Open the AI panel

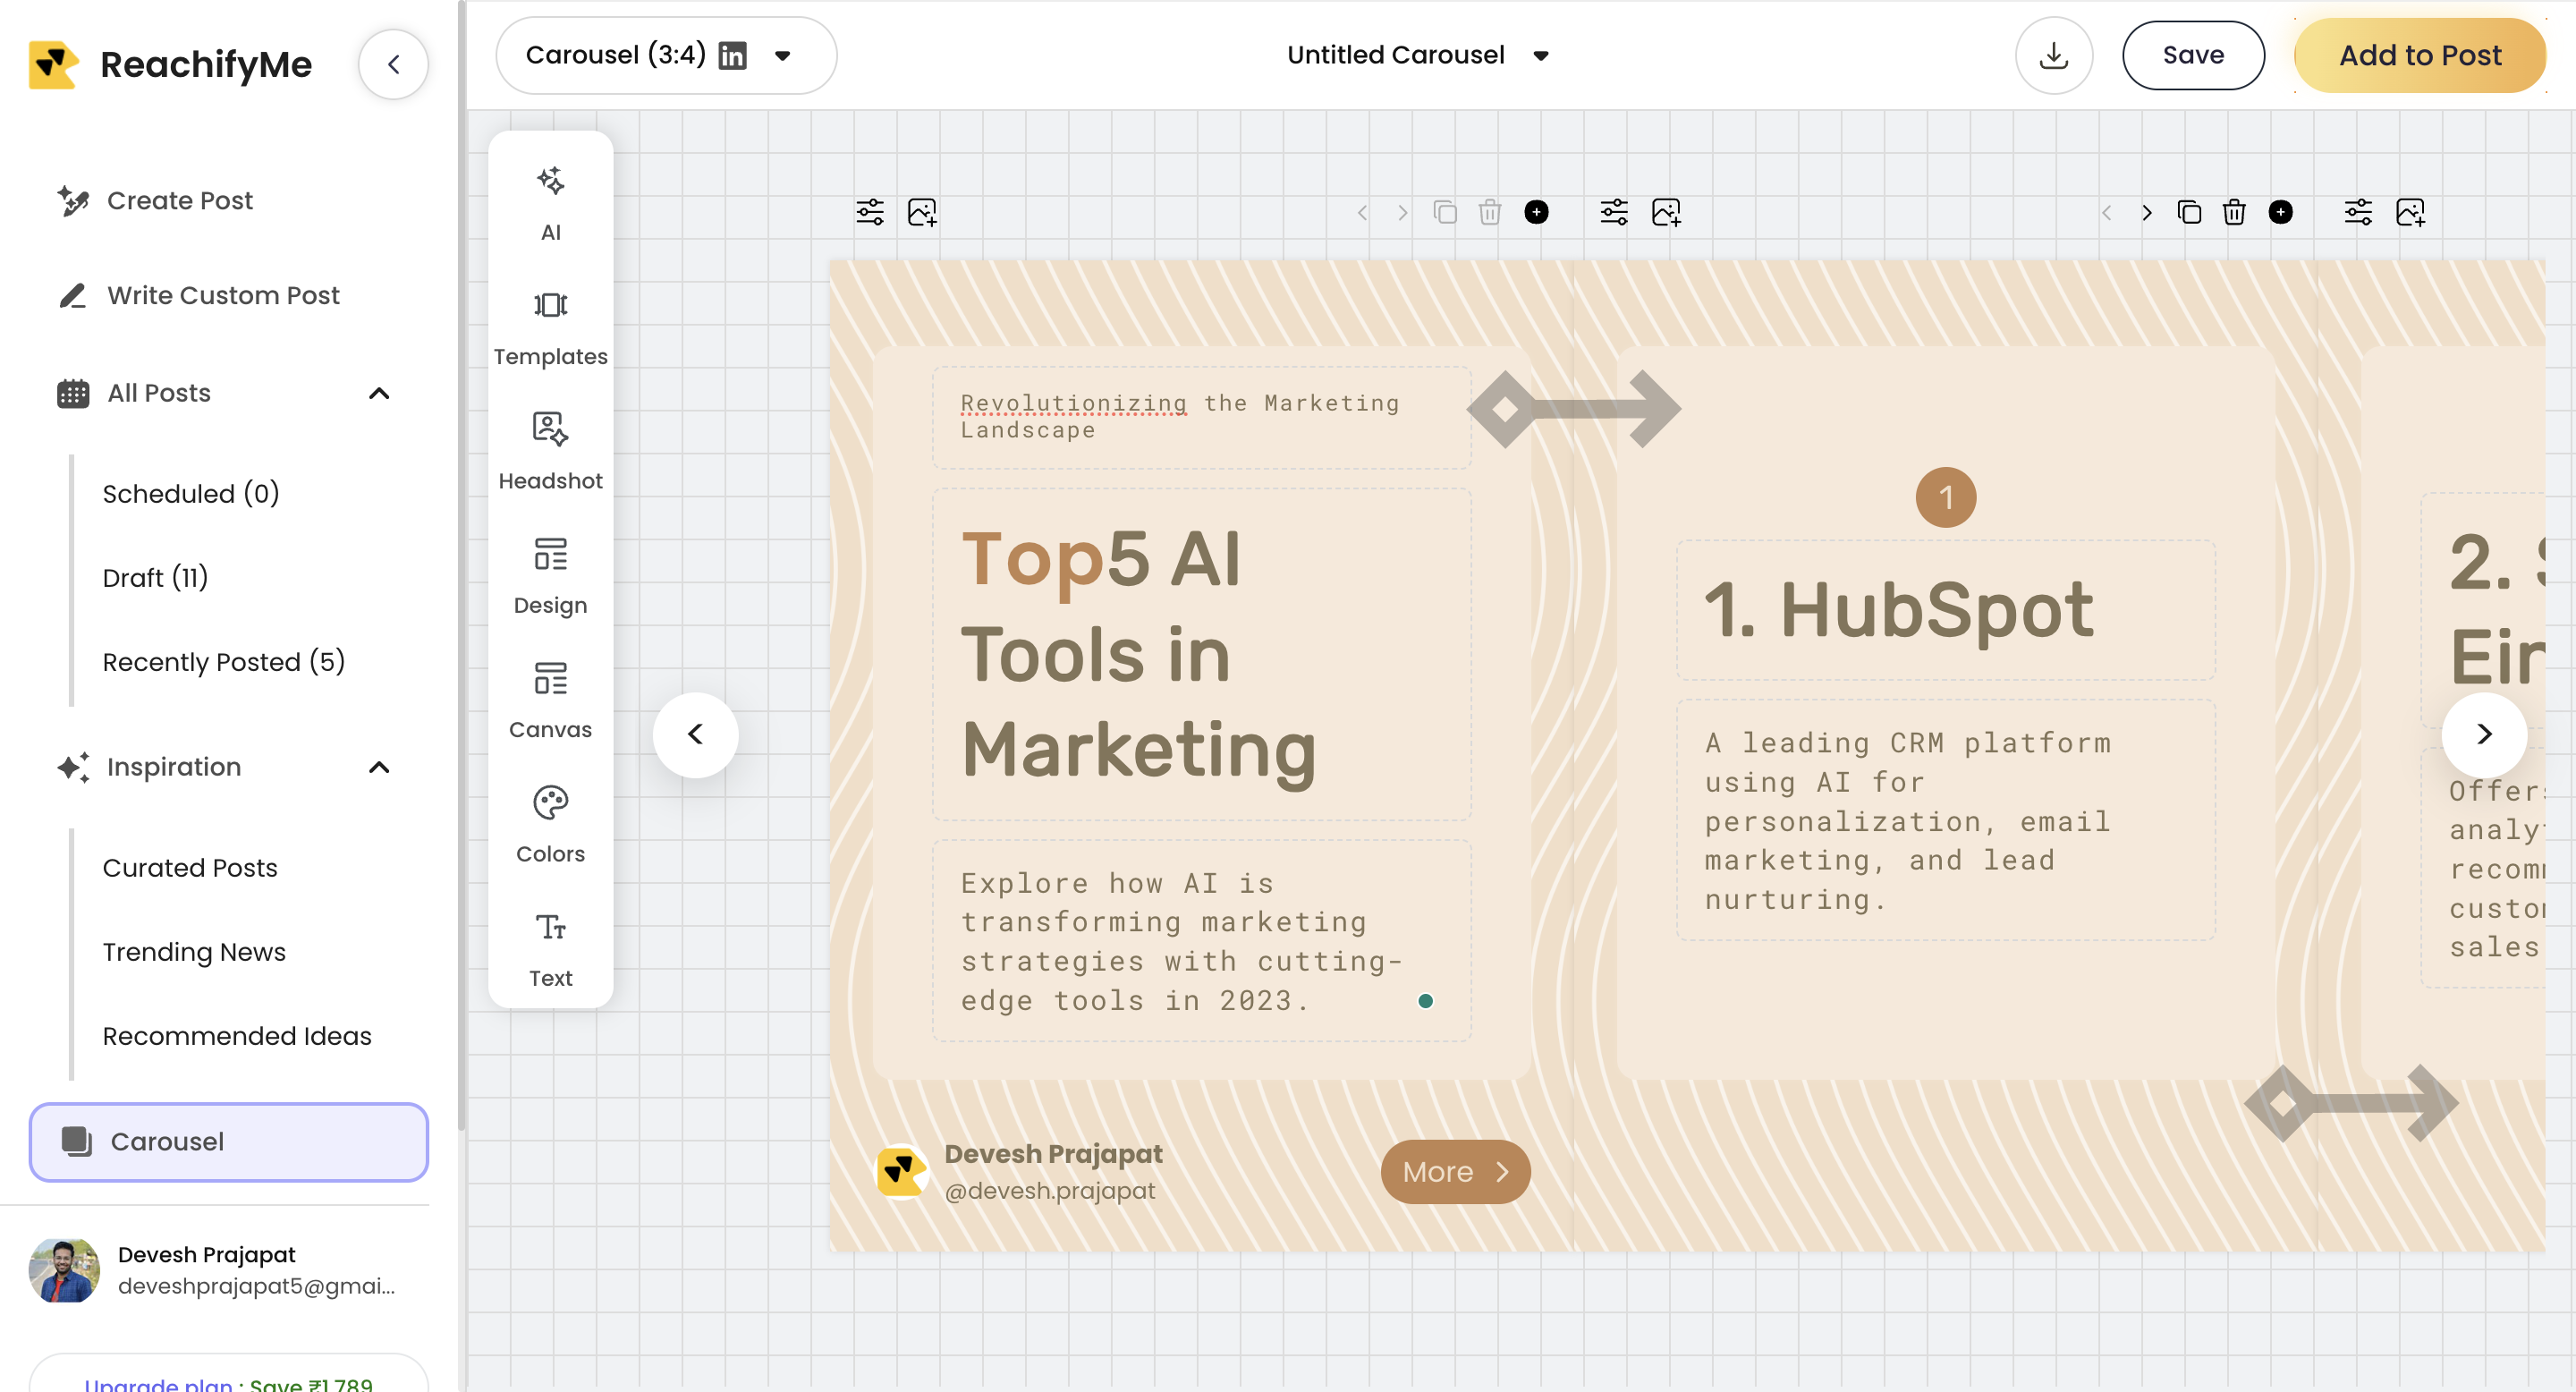coord(550,200)
